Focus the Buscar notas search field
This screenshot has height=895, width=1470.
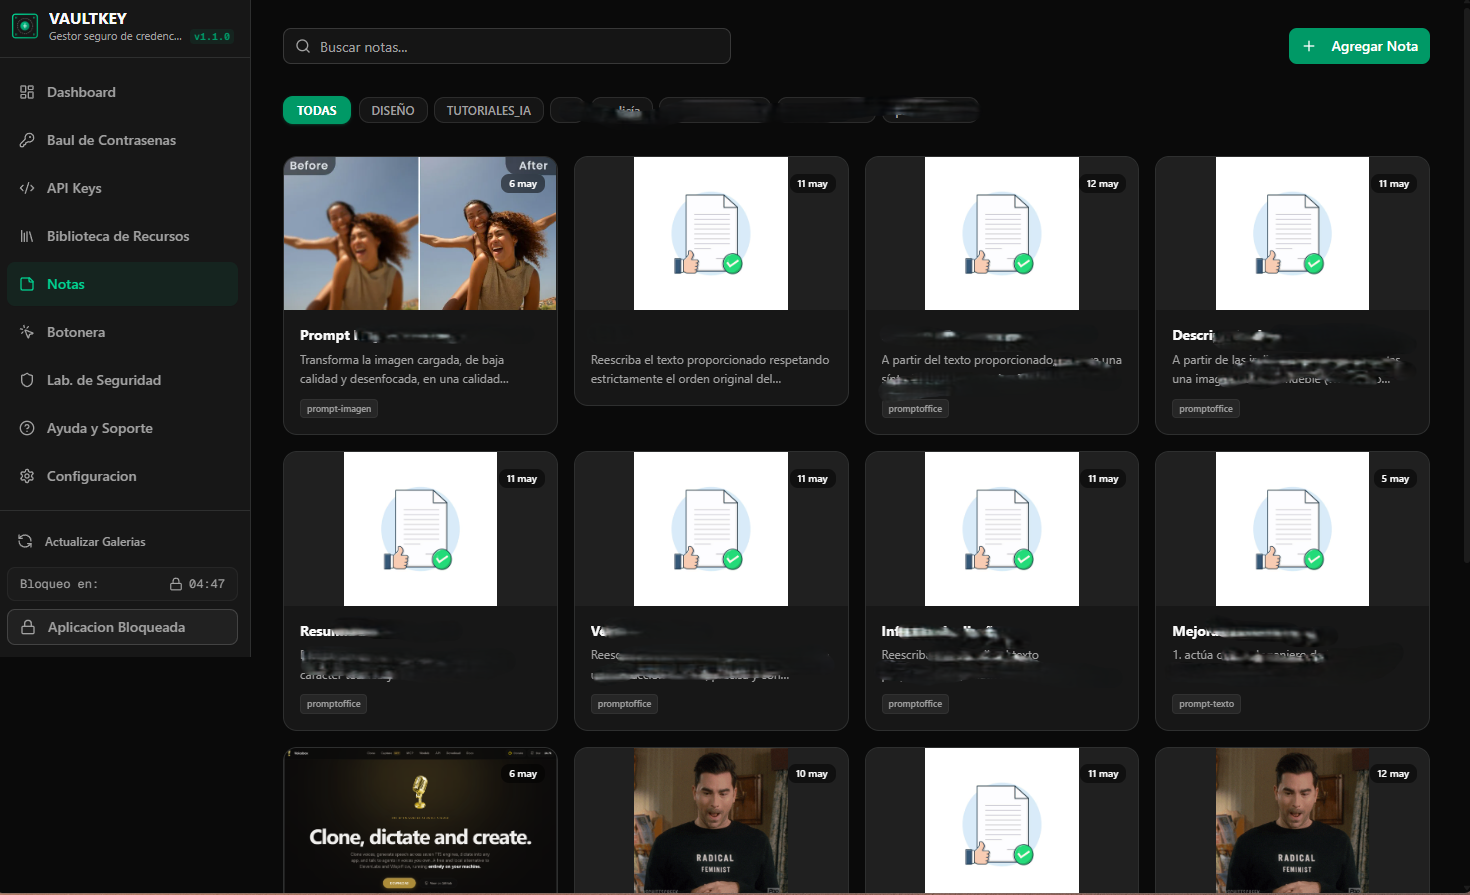coord(507,46)
